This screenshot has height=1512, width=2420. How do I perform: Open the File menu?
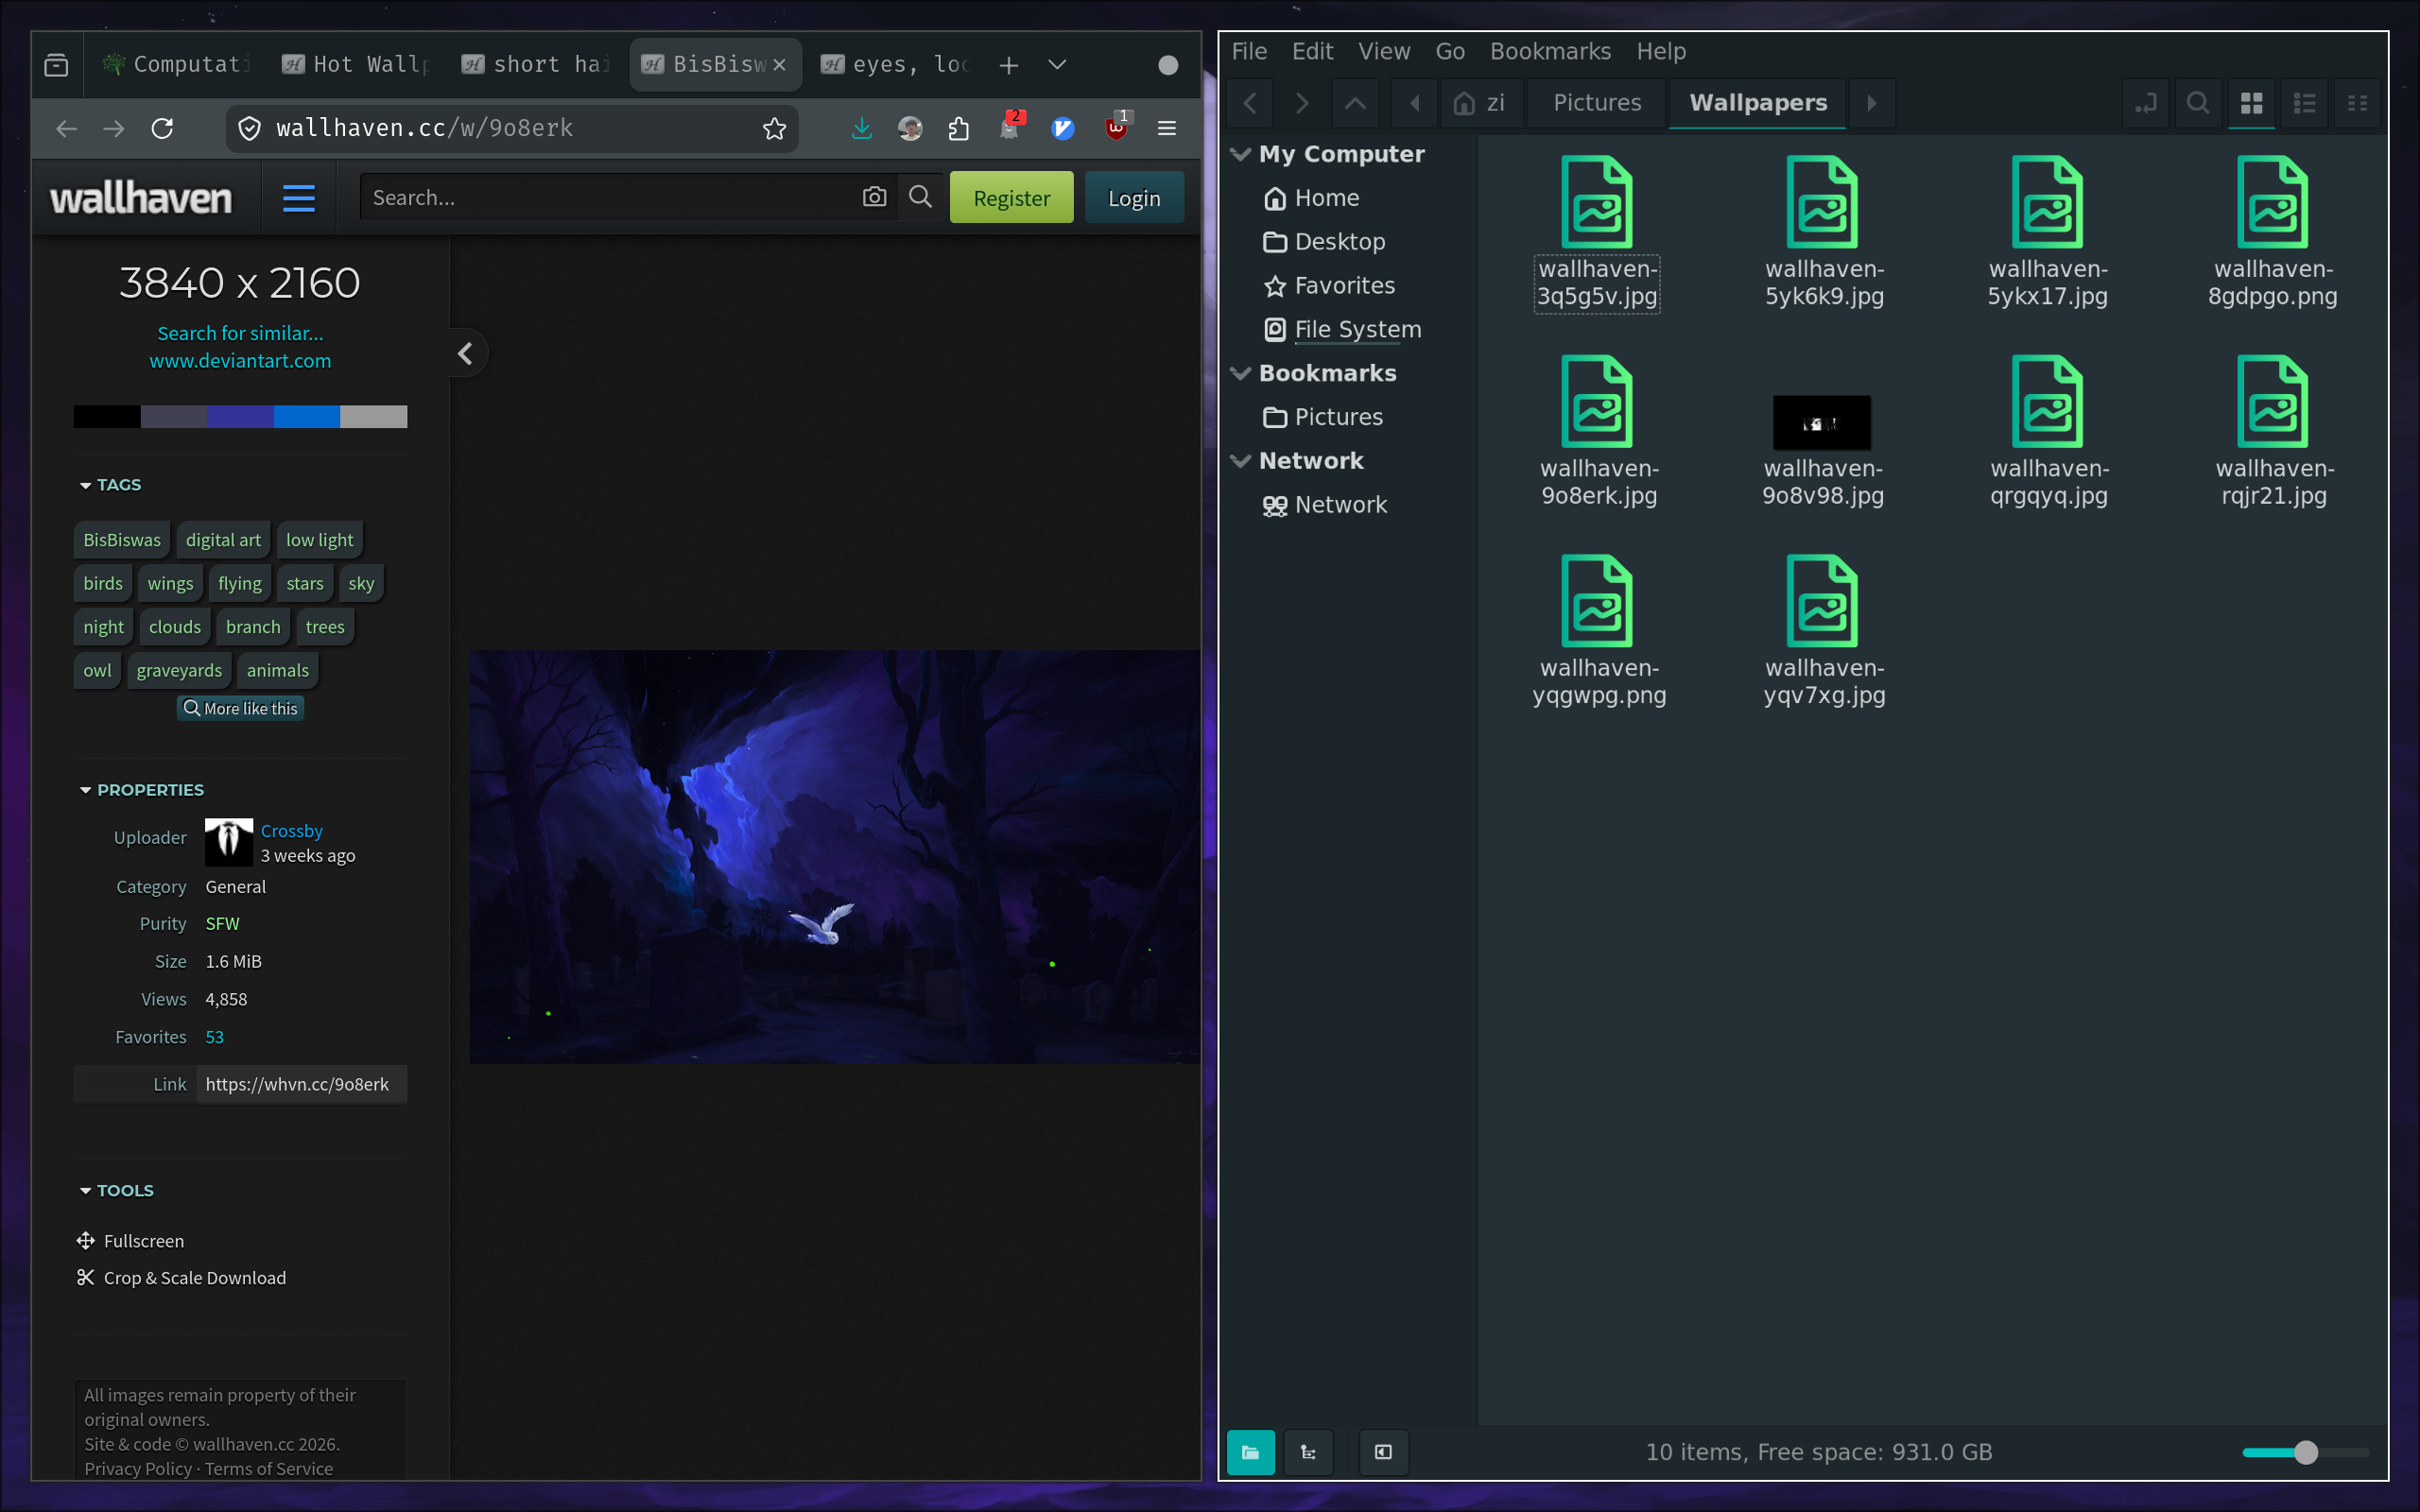tap(1249, 51)
